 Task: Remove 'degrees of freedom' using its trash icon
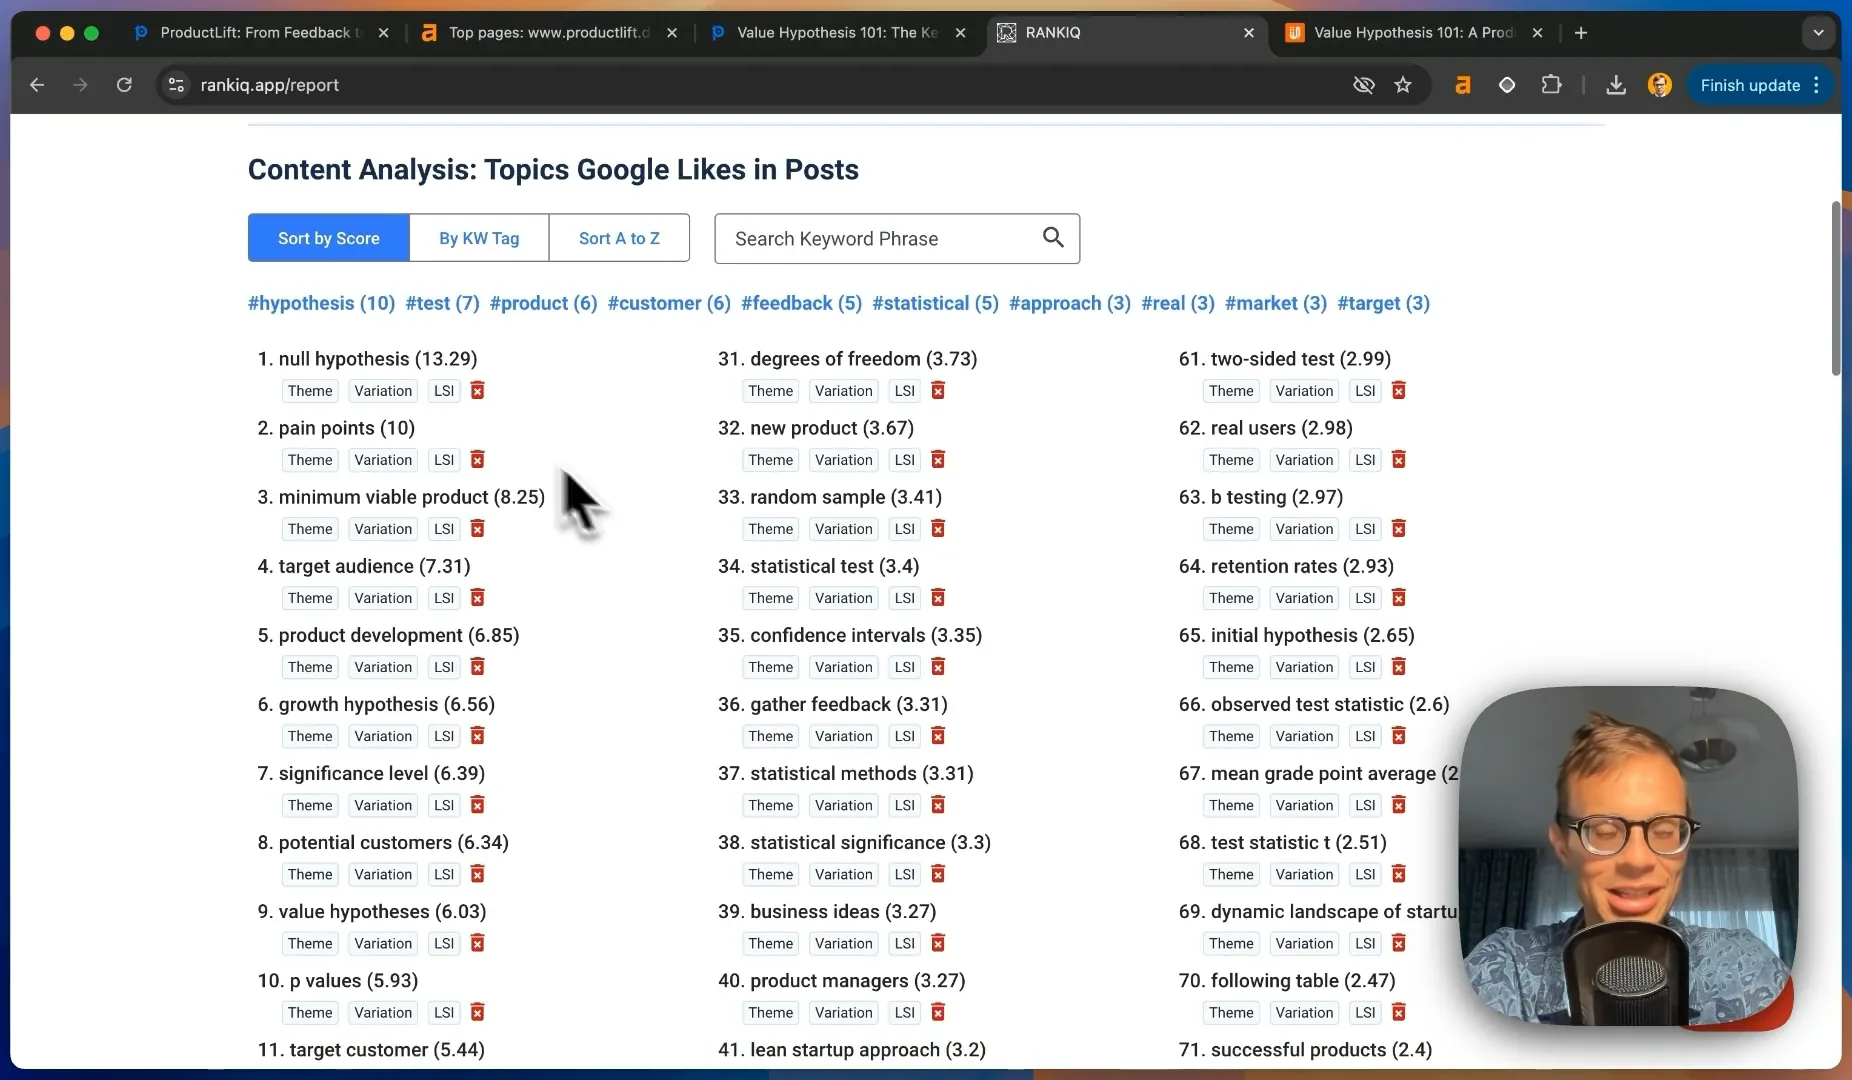point(938,390)
